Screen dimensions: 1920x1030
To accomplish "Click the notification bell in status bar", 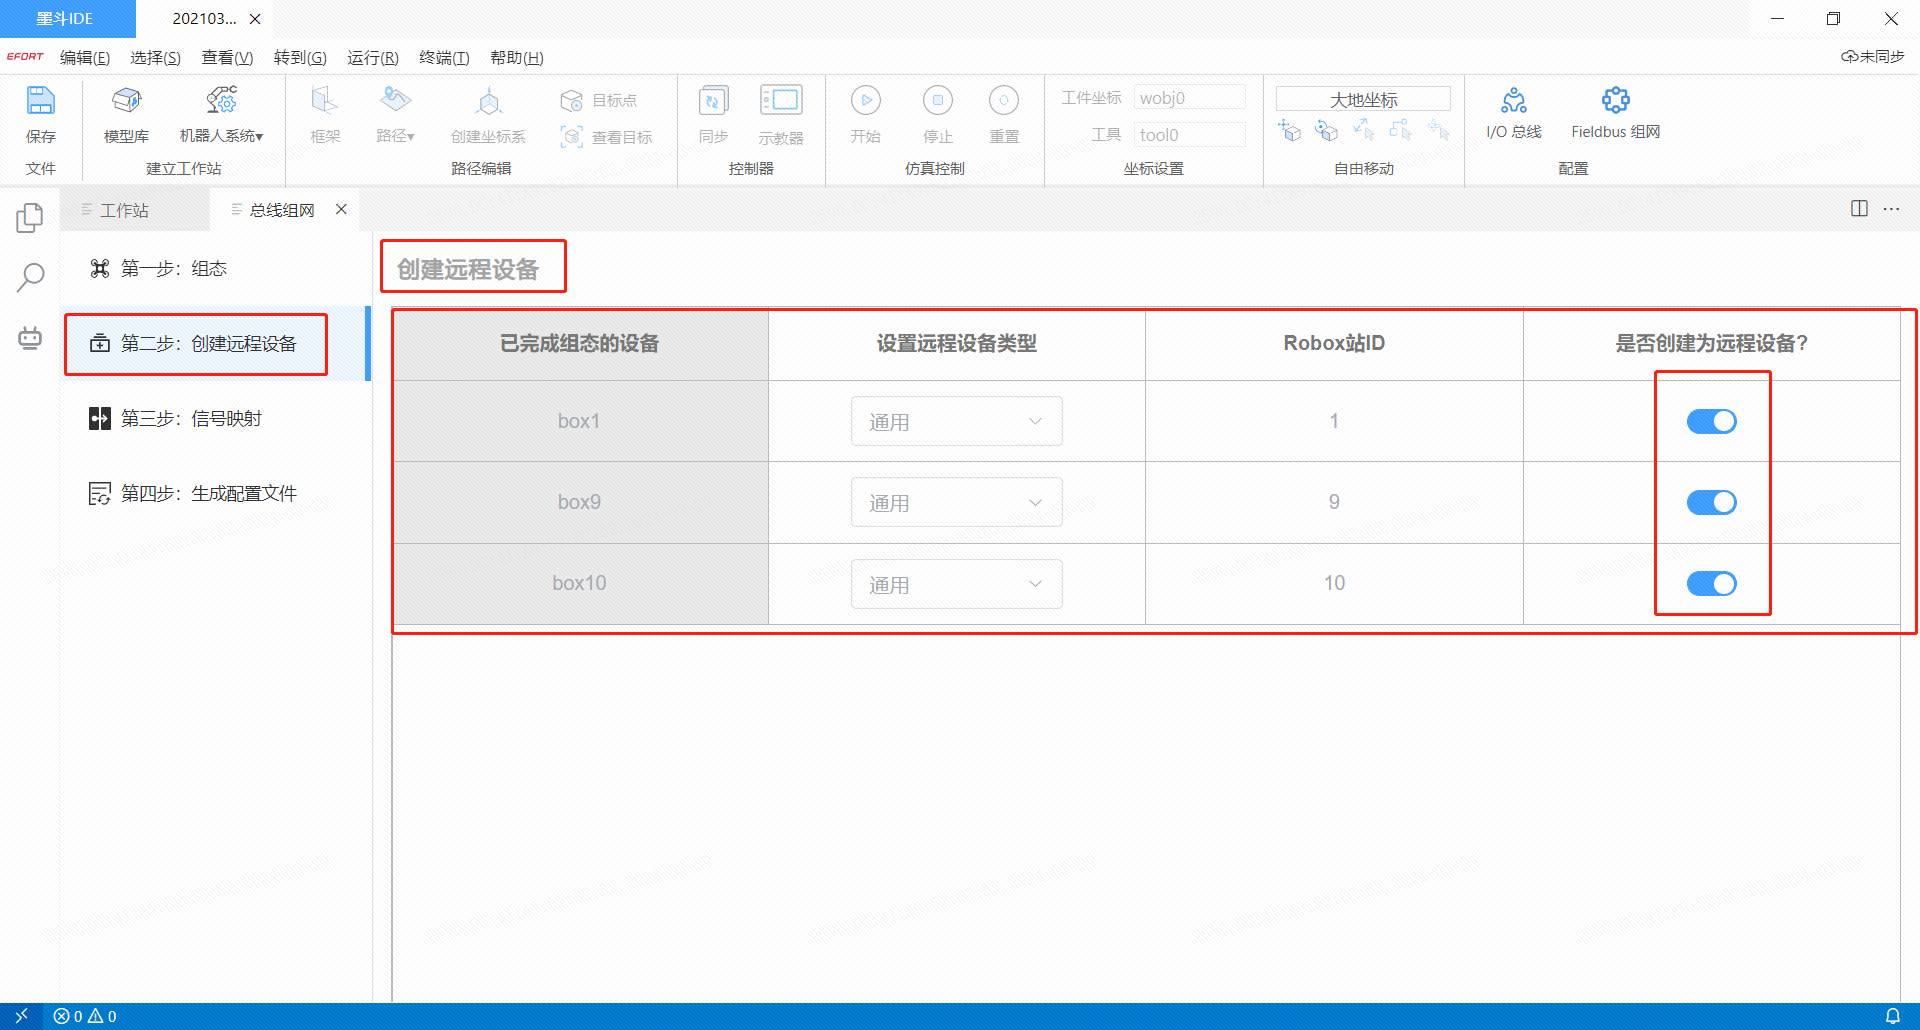I will pyautogui.click(x=1892, y=1016).
